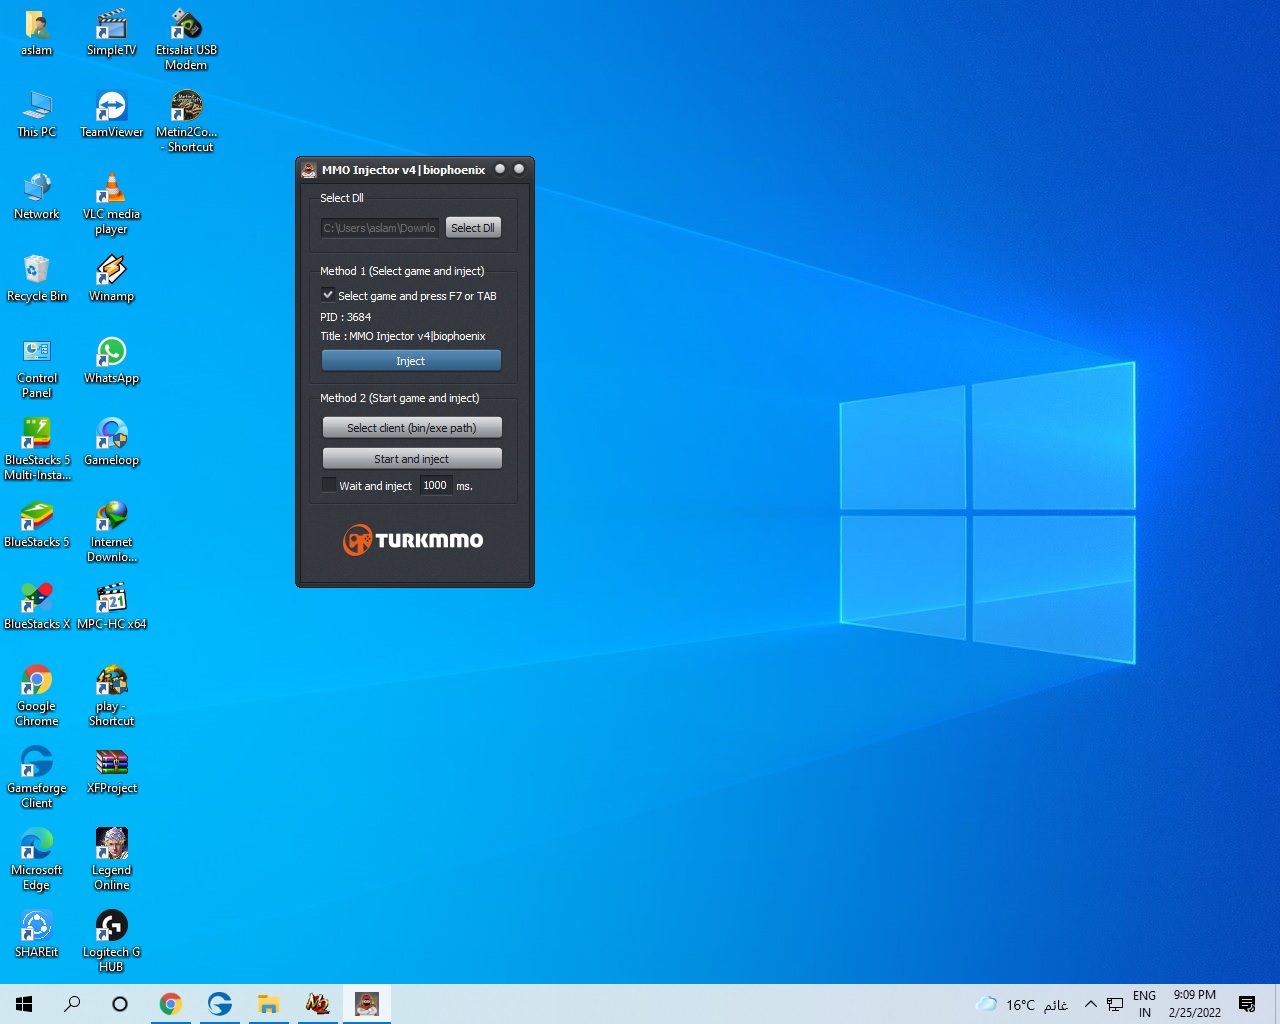Select Google Chrome desktop icon

[37, 696]
